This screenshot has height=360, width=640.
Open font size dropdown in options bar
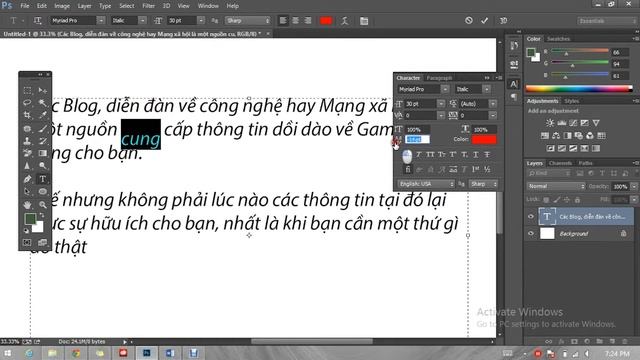point(200,20)
